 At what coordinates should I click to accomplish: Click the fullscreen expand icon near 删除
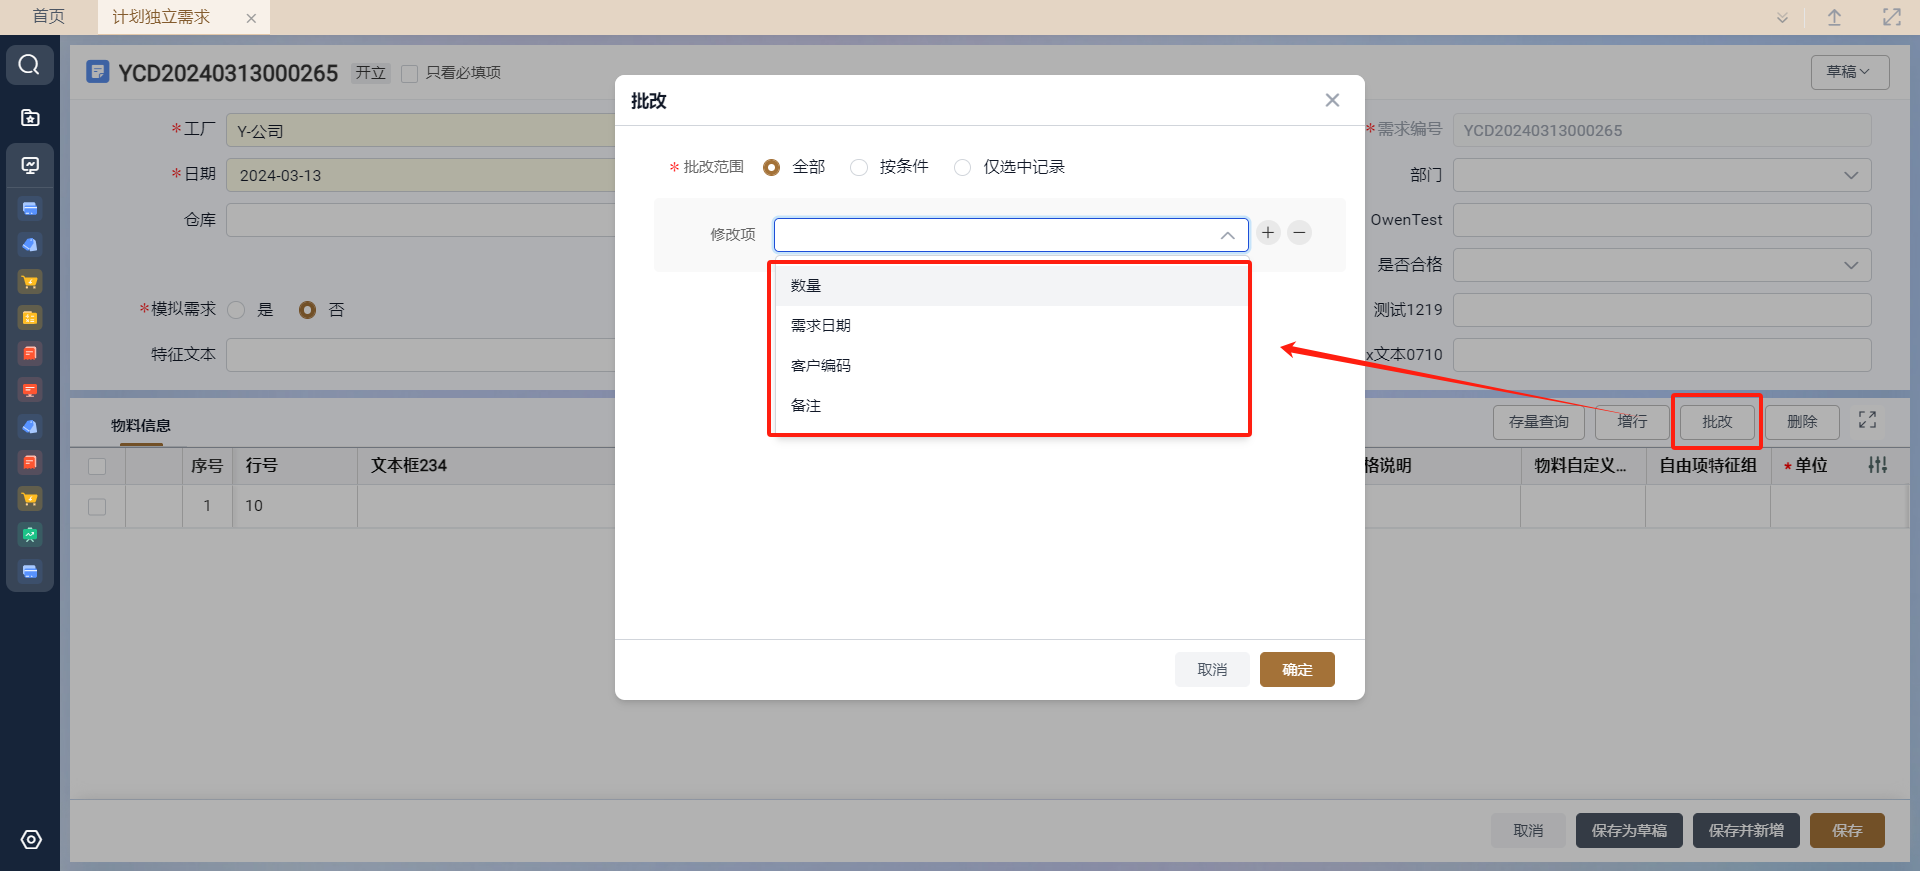(1867, 420)
